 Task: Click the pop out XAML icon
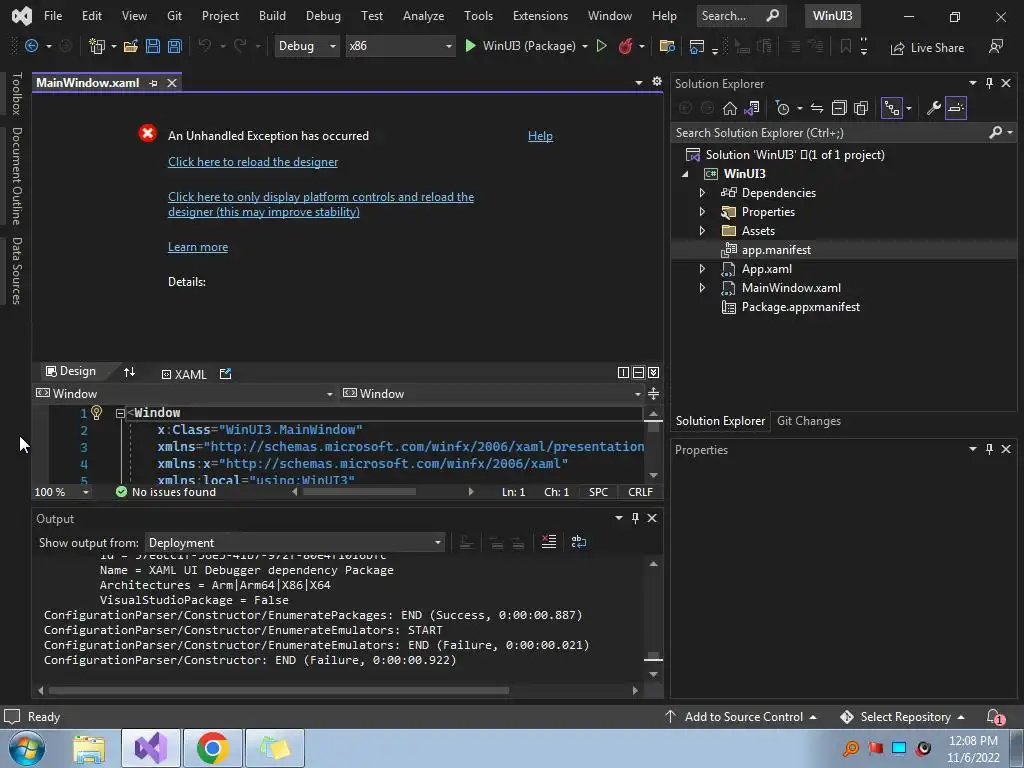point(225,374)
